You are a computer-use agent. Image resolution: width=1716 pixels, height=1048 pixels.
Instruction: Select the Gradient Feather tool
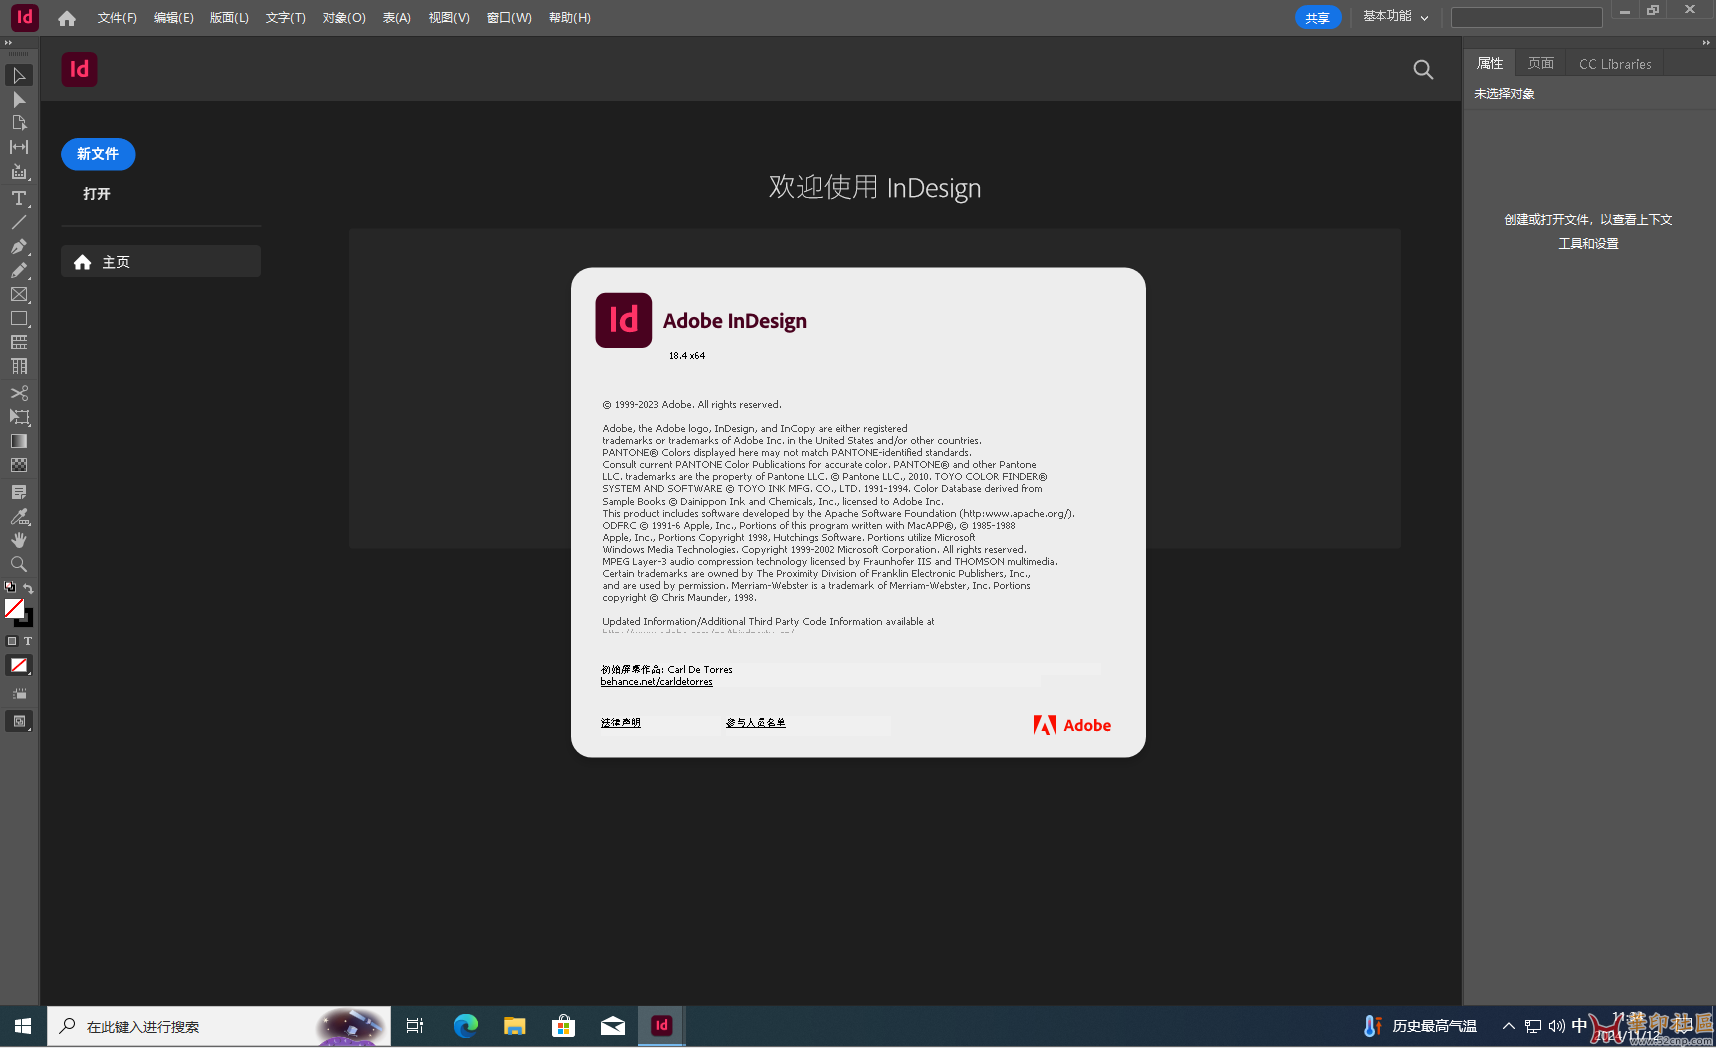(x=19, y=465)
